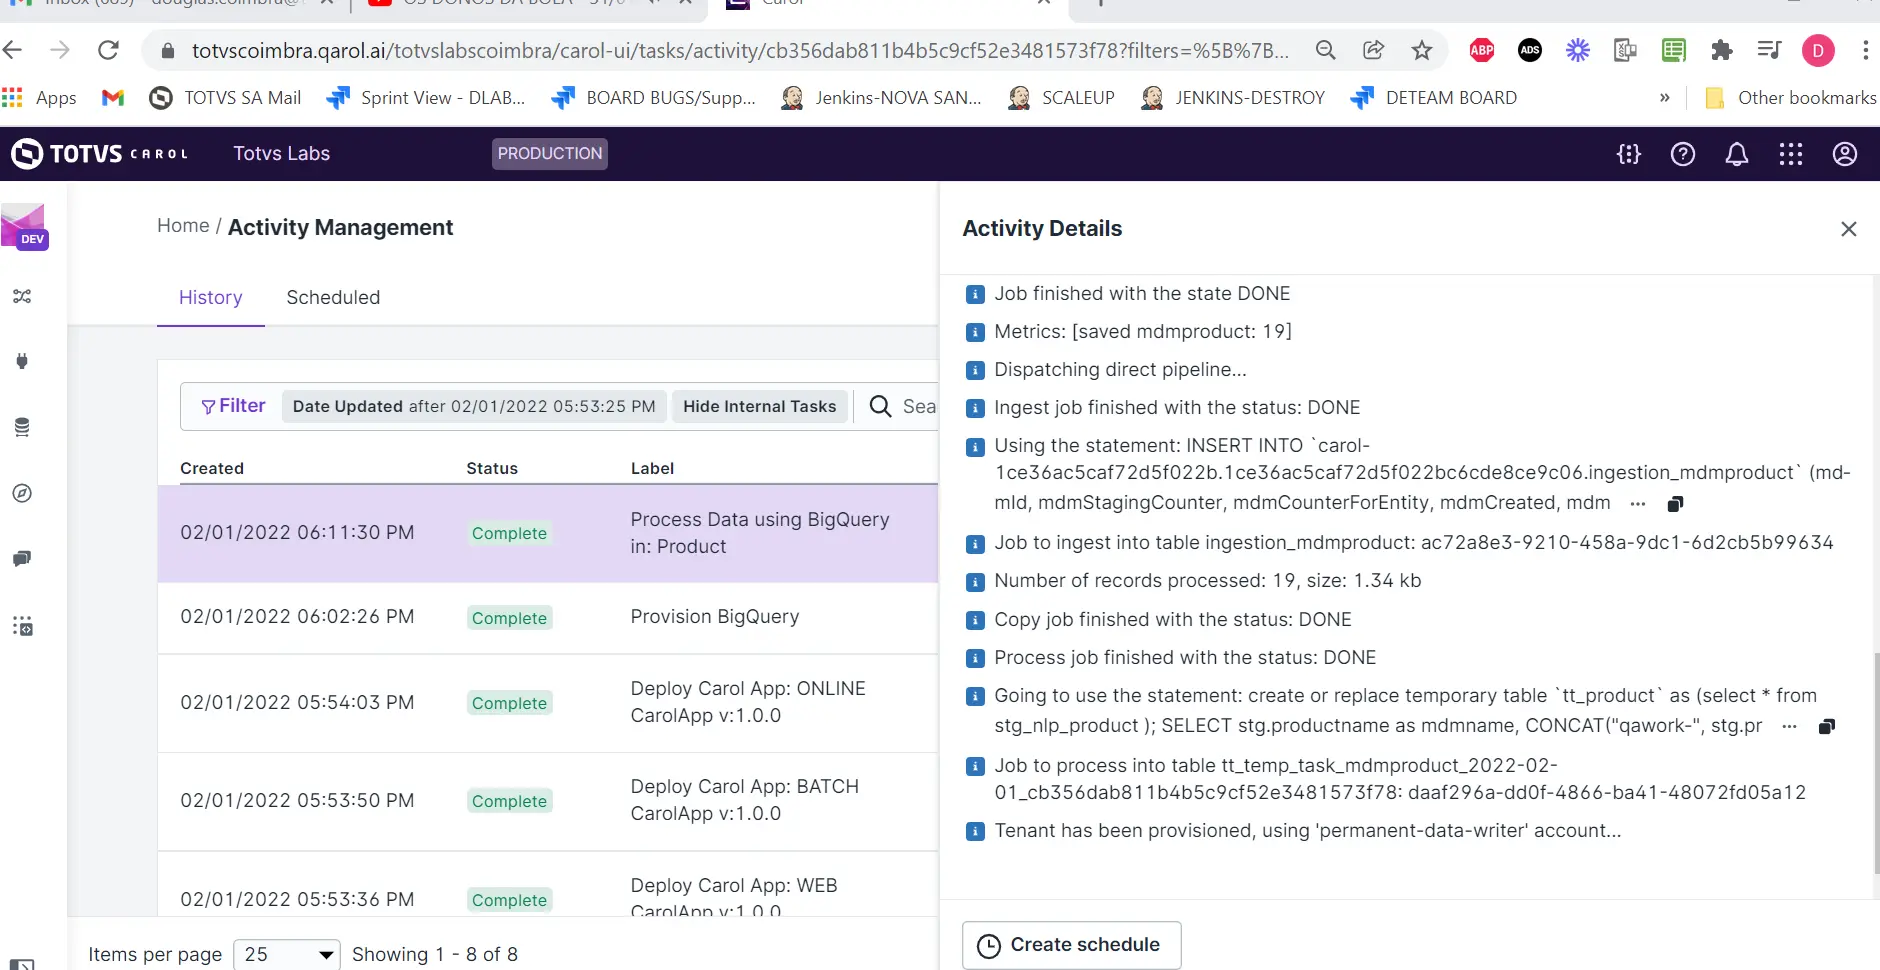Click the Create schedule button
This screenshot has width=1880, height=970.
(1071, 945)
